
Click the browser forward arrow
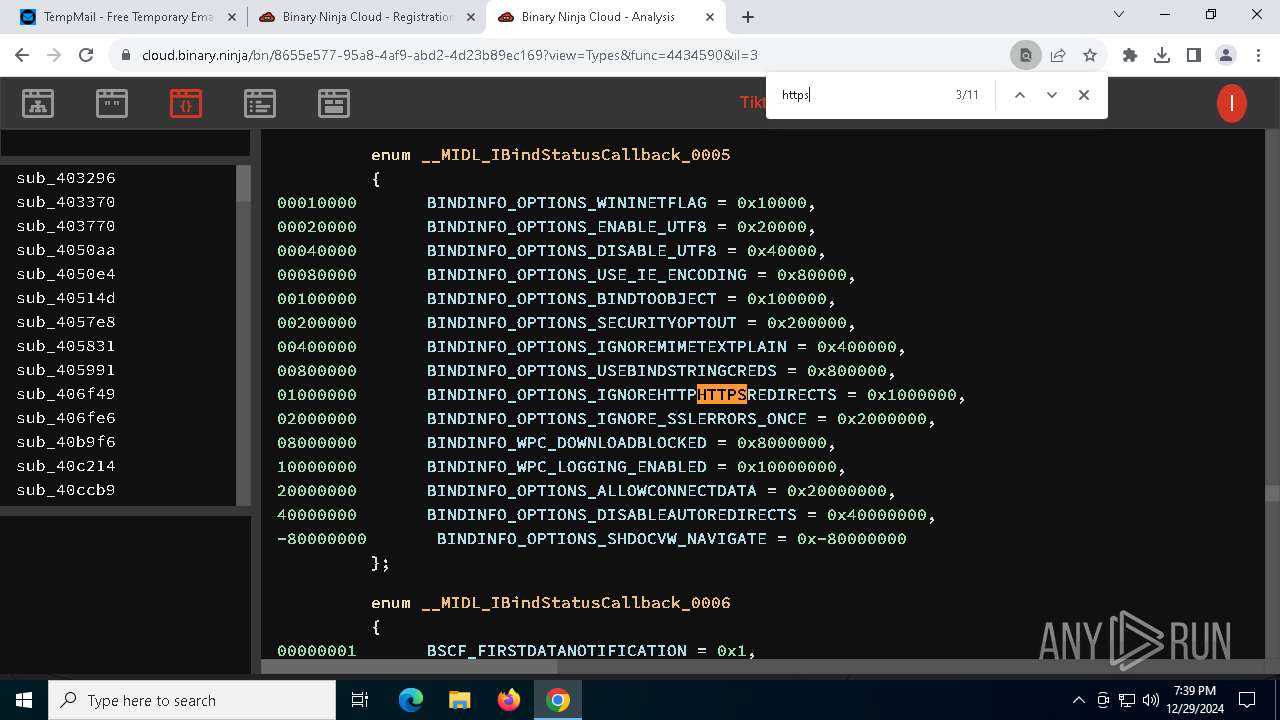tap(54, 56)
